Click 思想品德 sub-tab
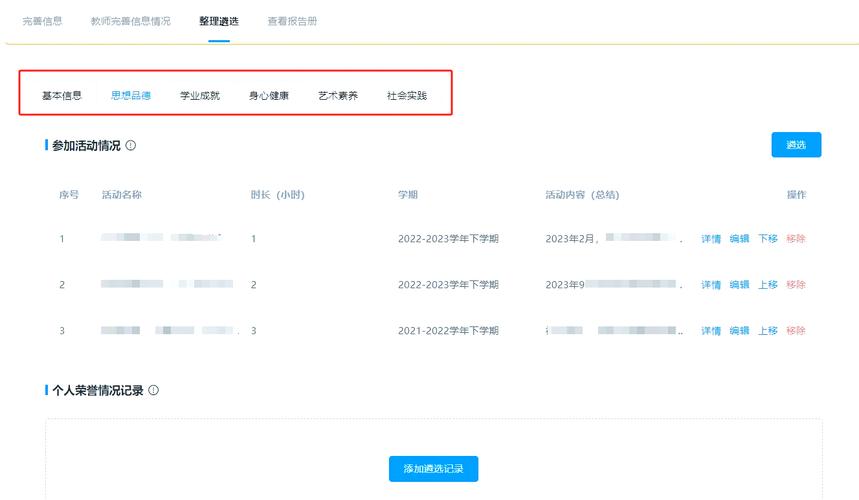 pyautogui.click(x=131, y=96)
